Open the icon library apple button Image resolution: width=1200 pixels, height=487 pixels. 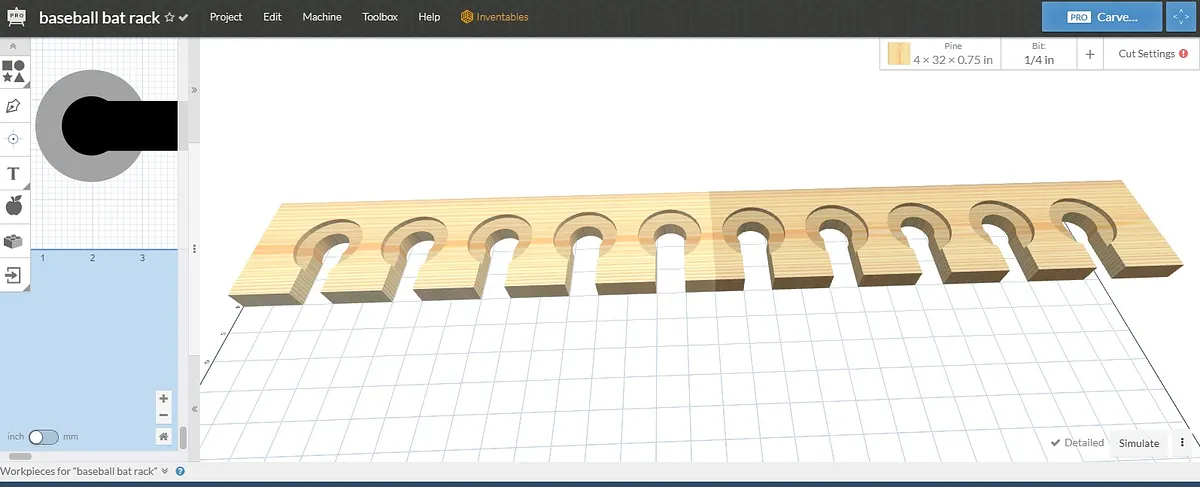(x=14, y=206)
